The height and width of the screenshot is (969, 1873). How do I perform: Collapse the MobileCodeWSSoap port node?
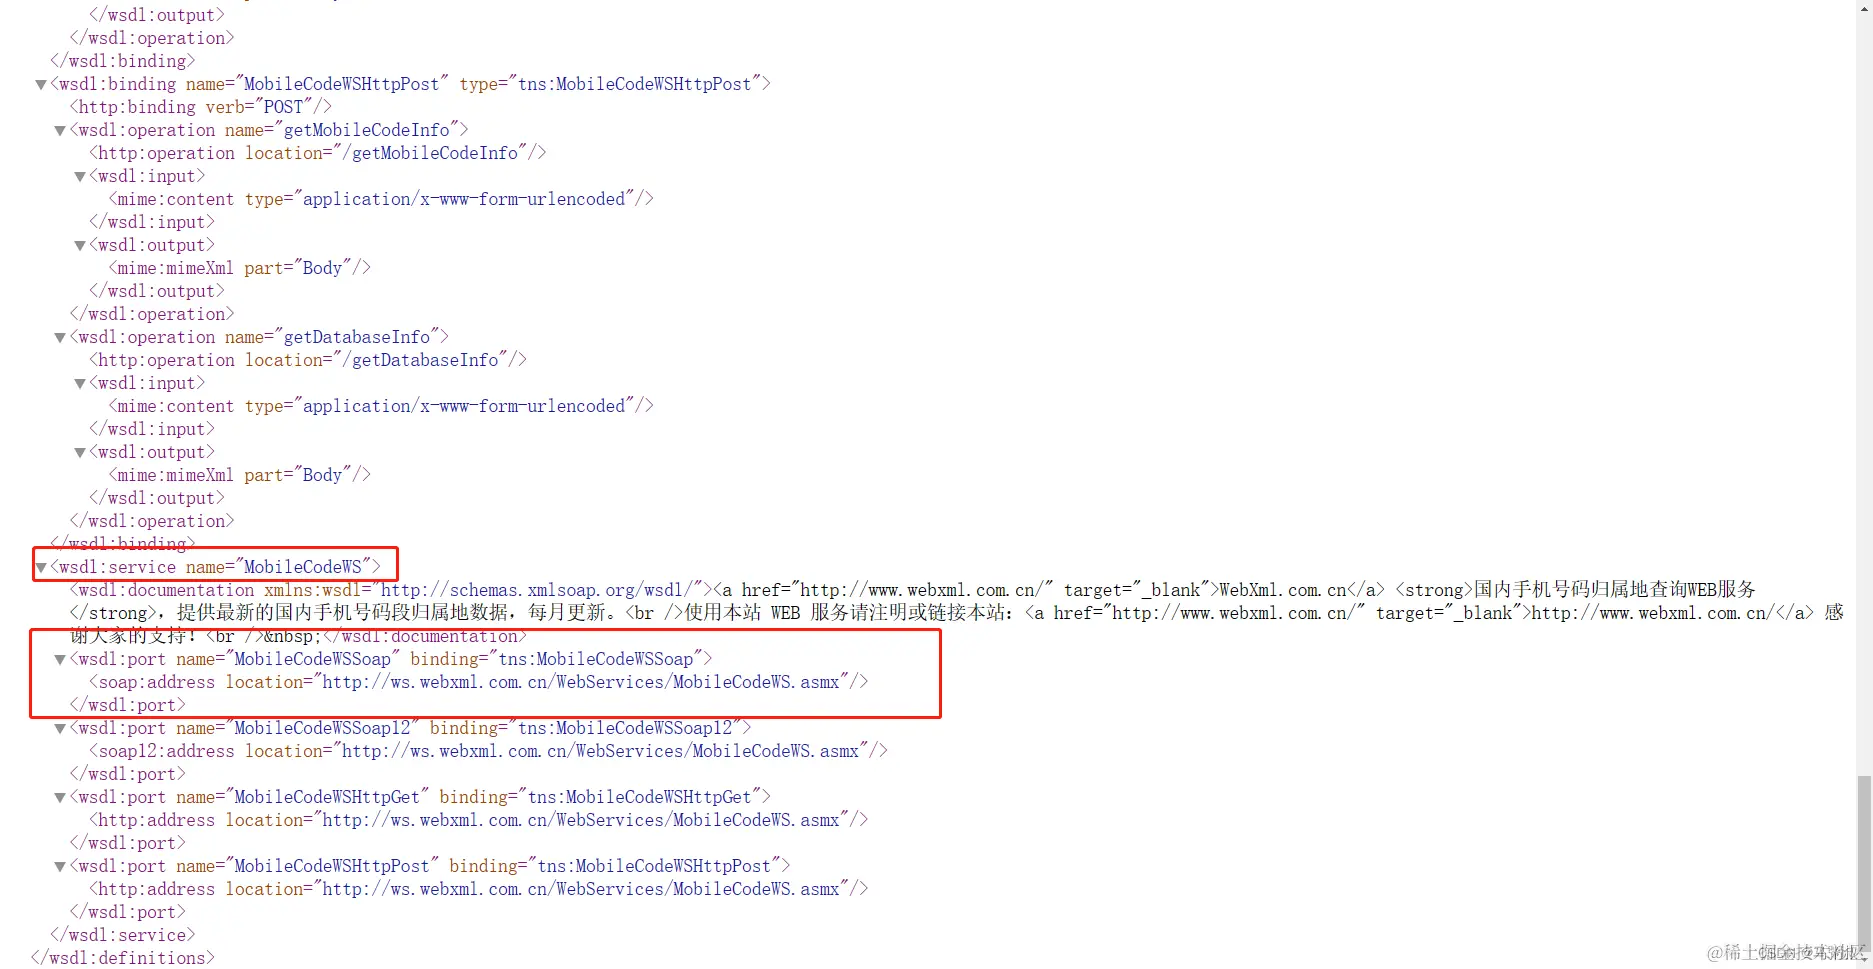60,660
